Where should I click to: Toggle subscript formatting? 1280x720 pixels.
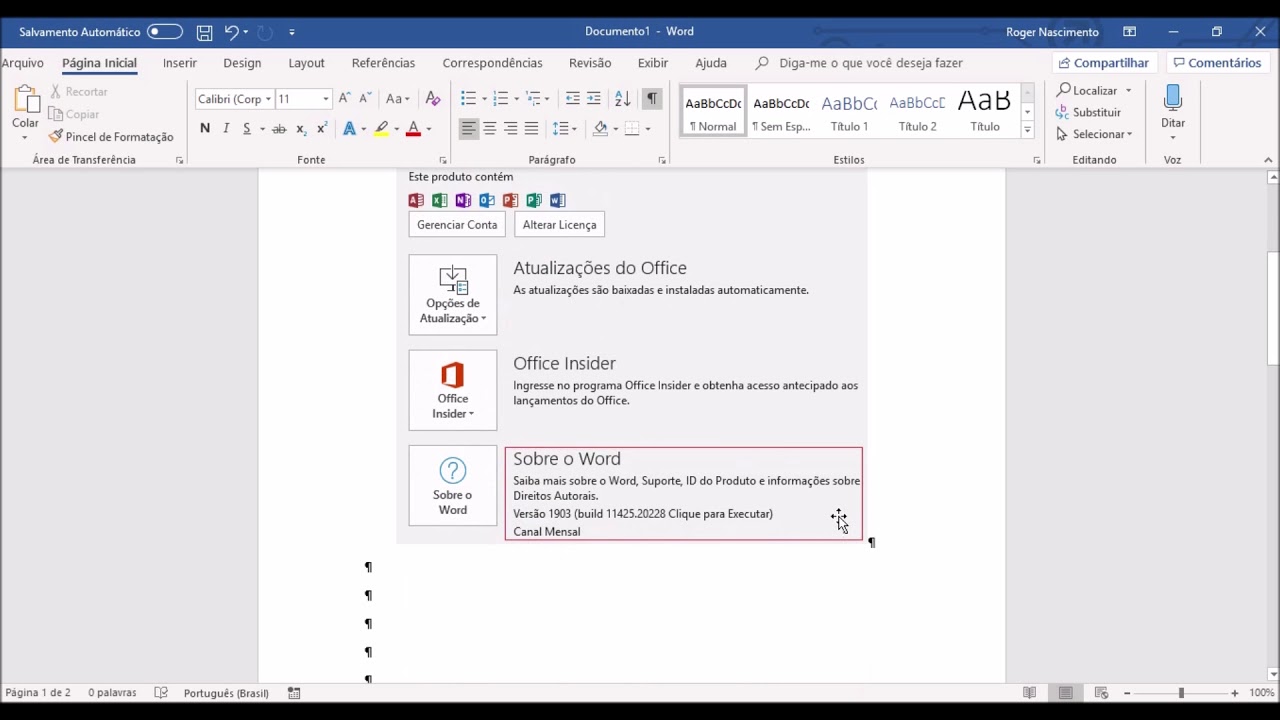301,129
